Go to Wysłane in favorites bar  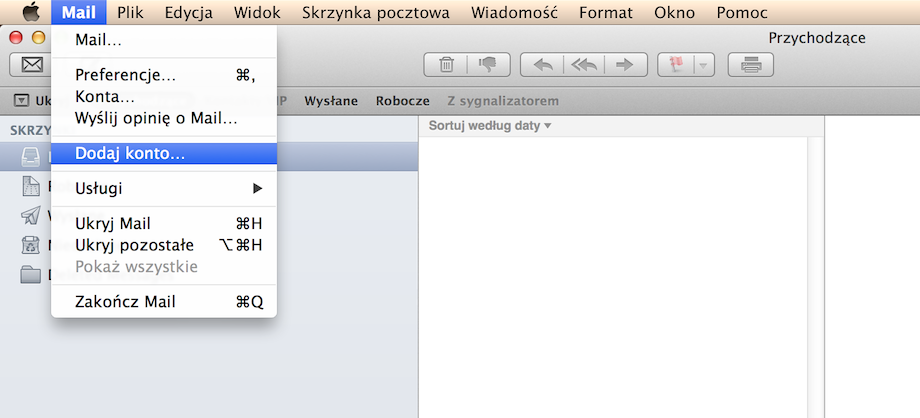[331, 101]
